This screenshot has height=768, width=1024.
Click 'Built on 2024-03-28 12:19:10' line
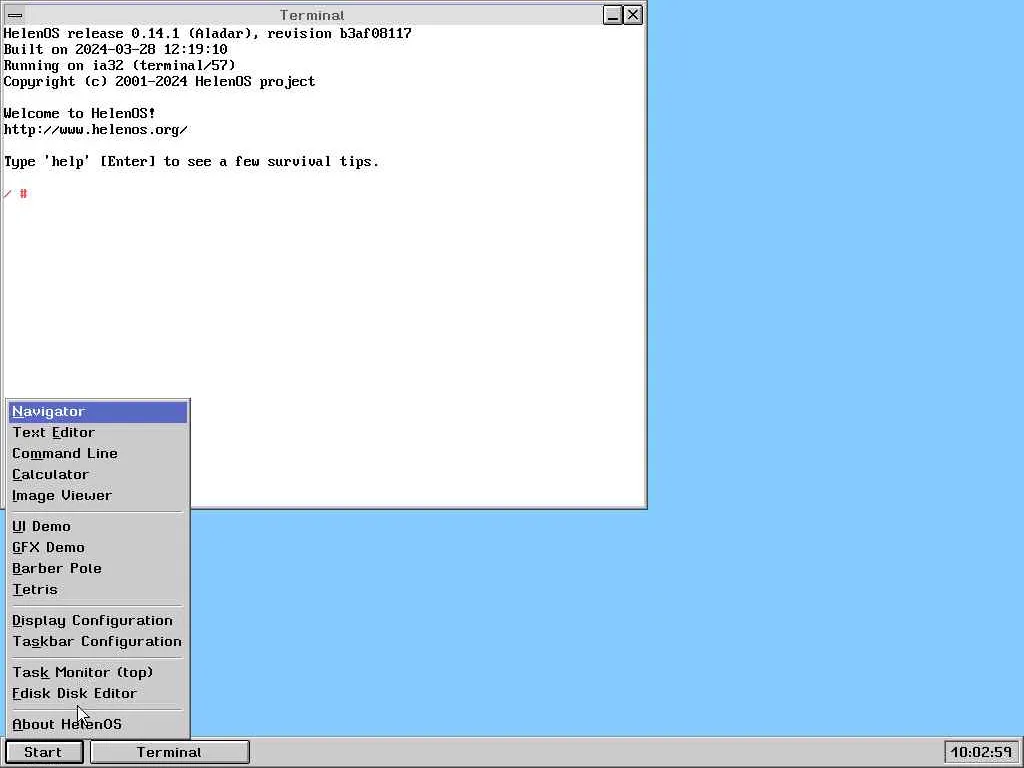[x=116, y=49]
